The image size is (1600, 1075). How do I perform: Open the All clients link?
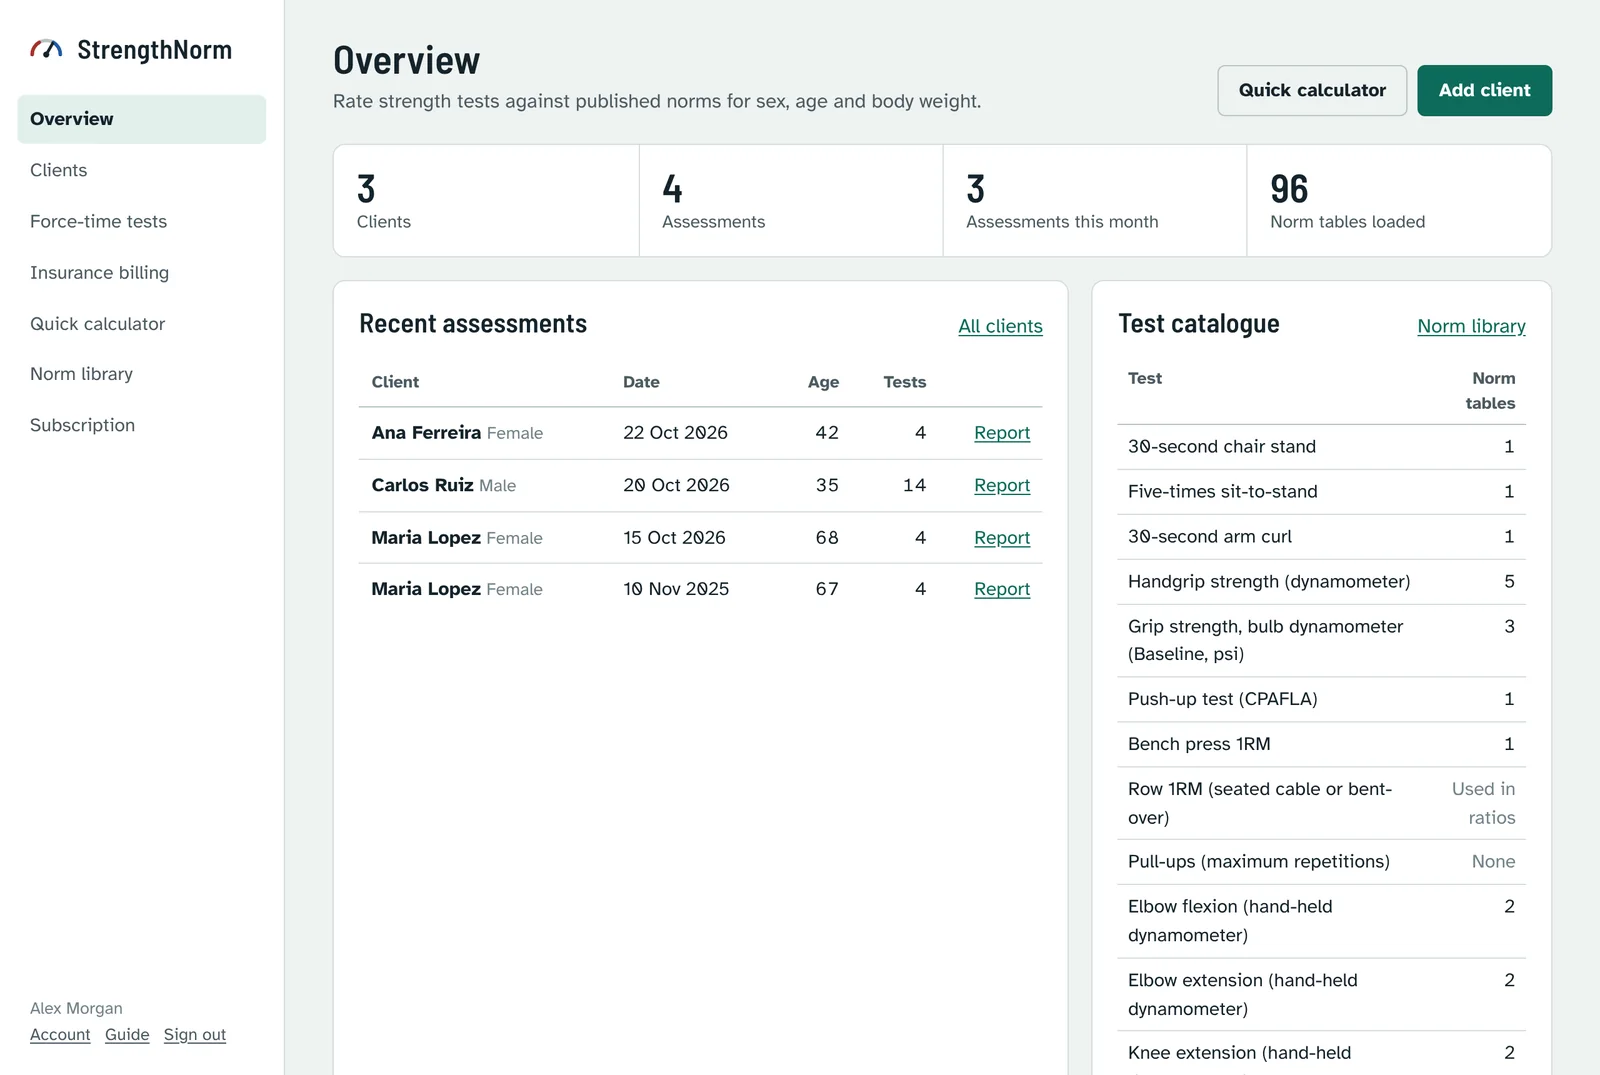(x=1000, y=326)
